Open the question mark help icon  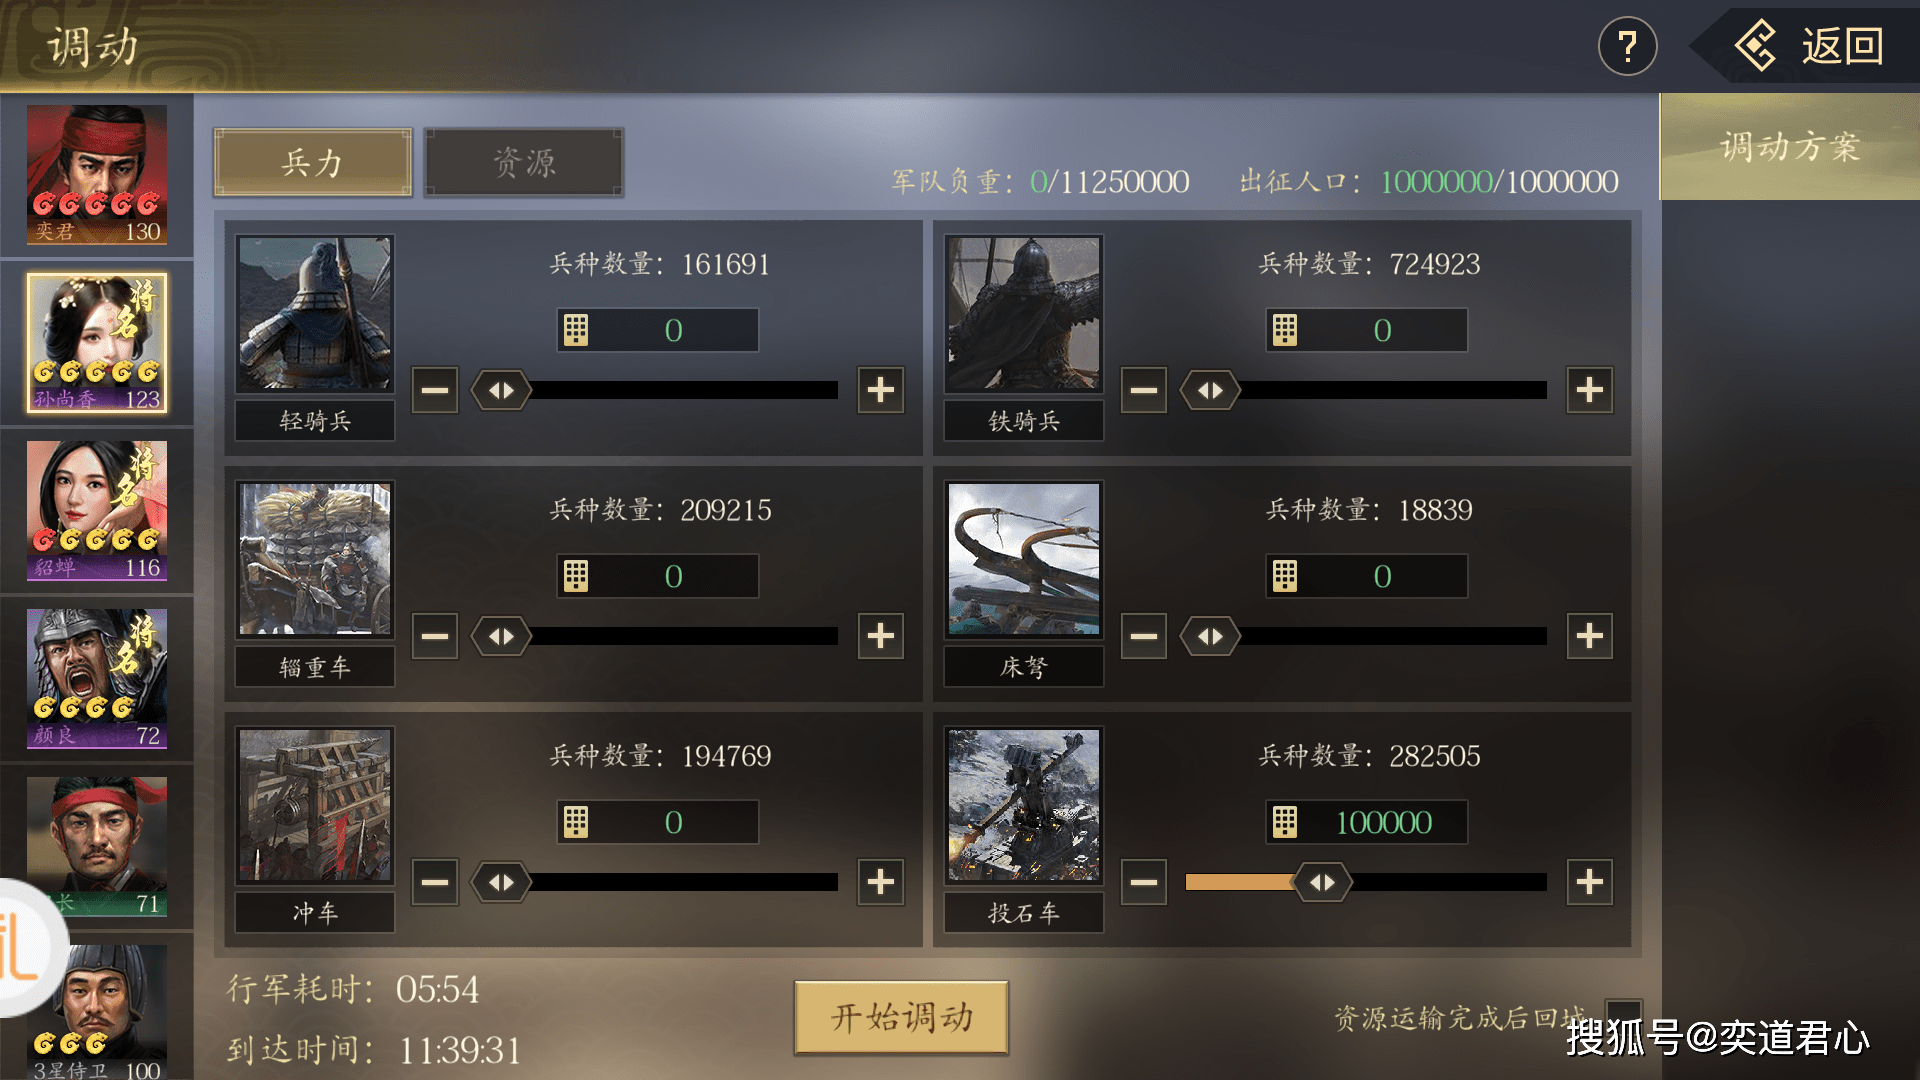[1627, 46]
